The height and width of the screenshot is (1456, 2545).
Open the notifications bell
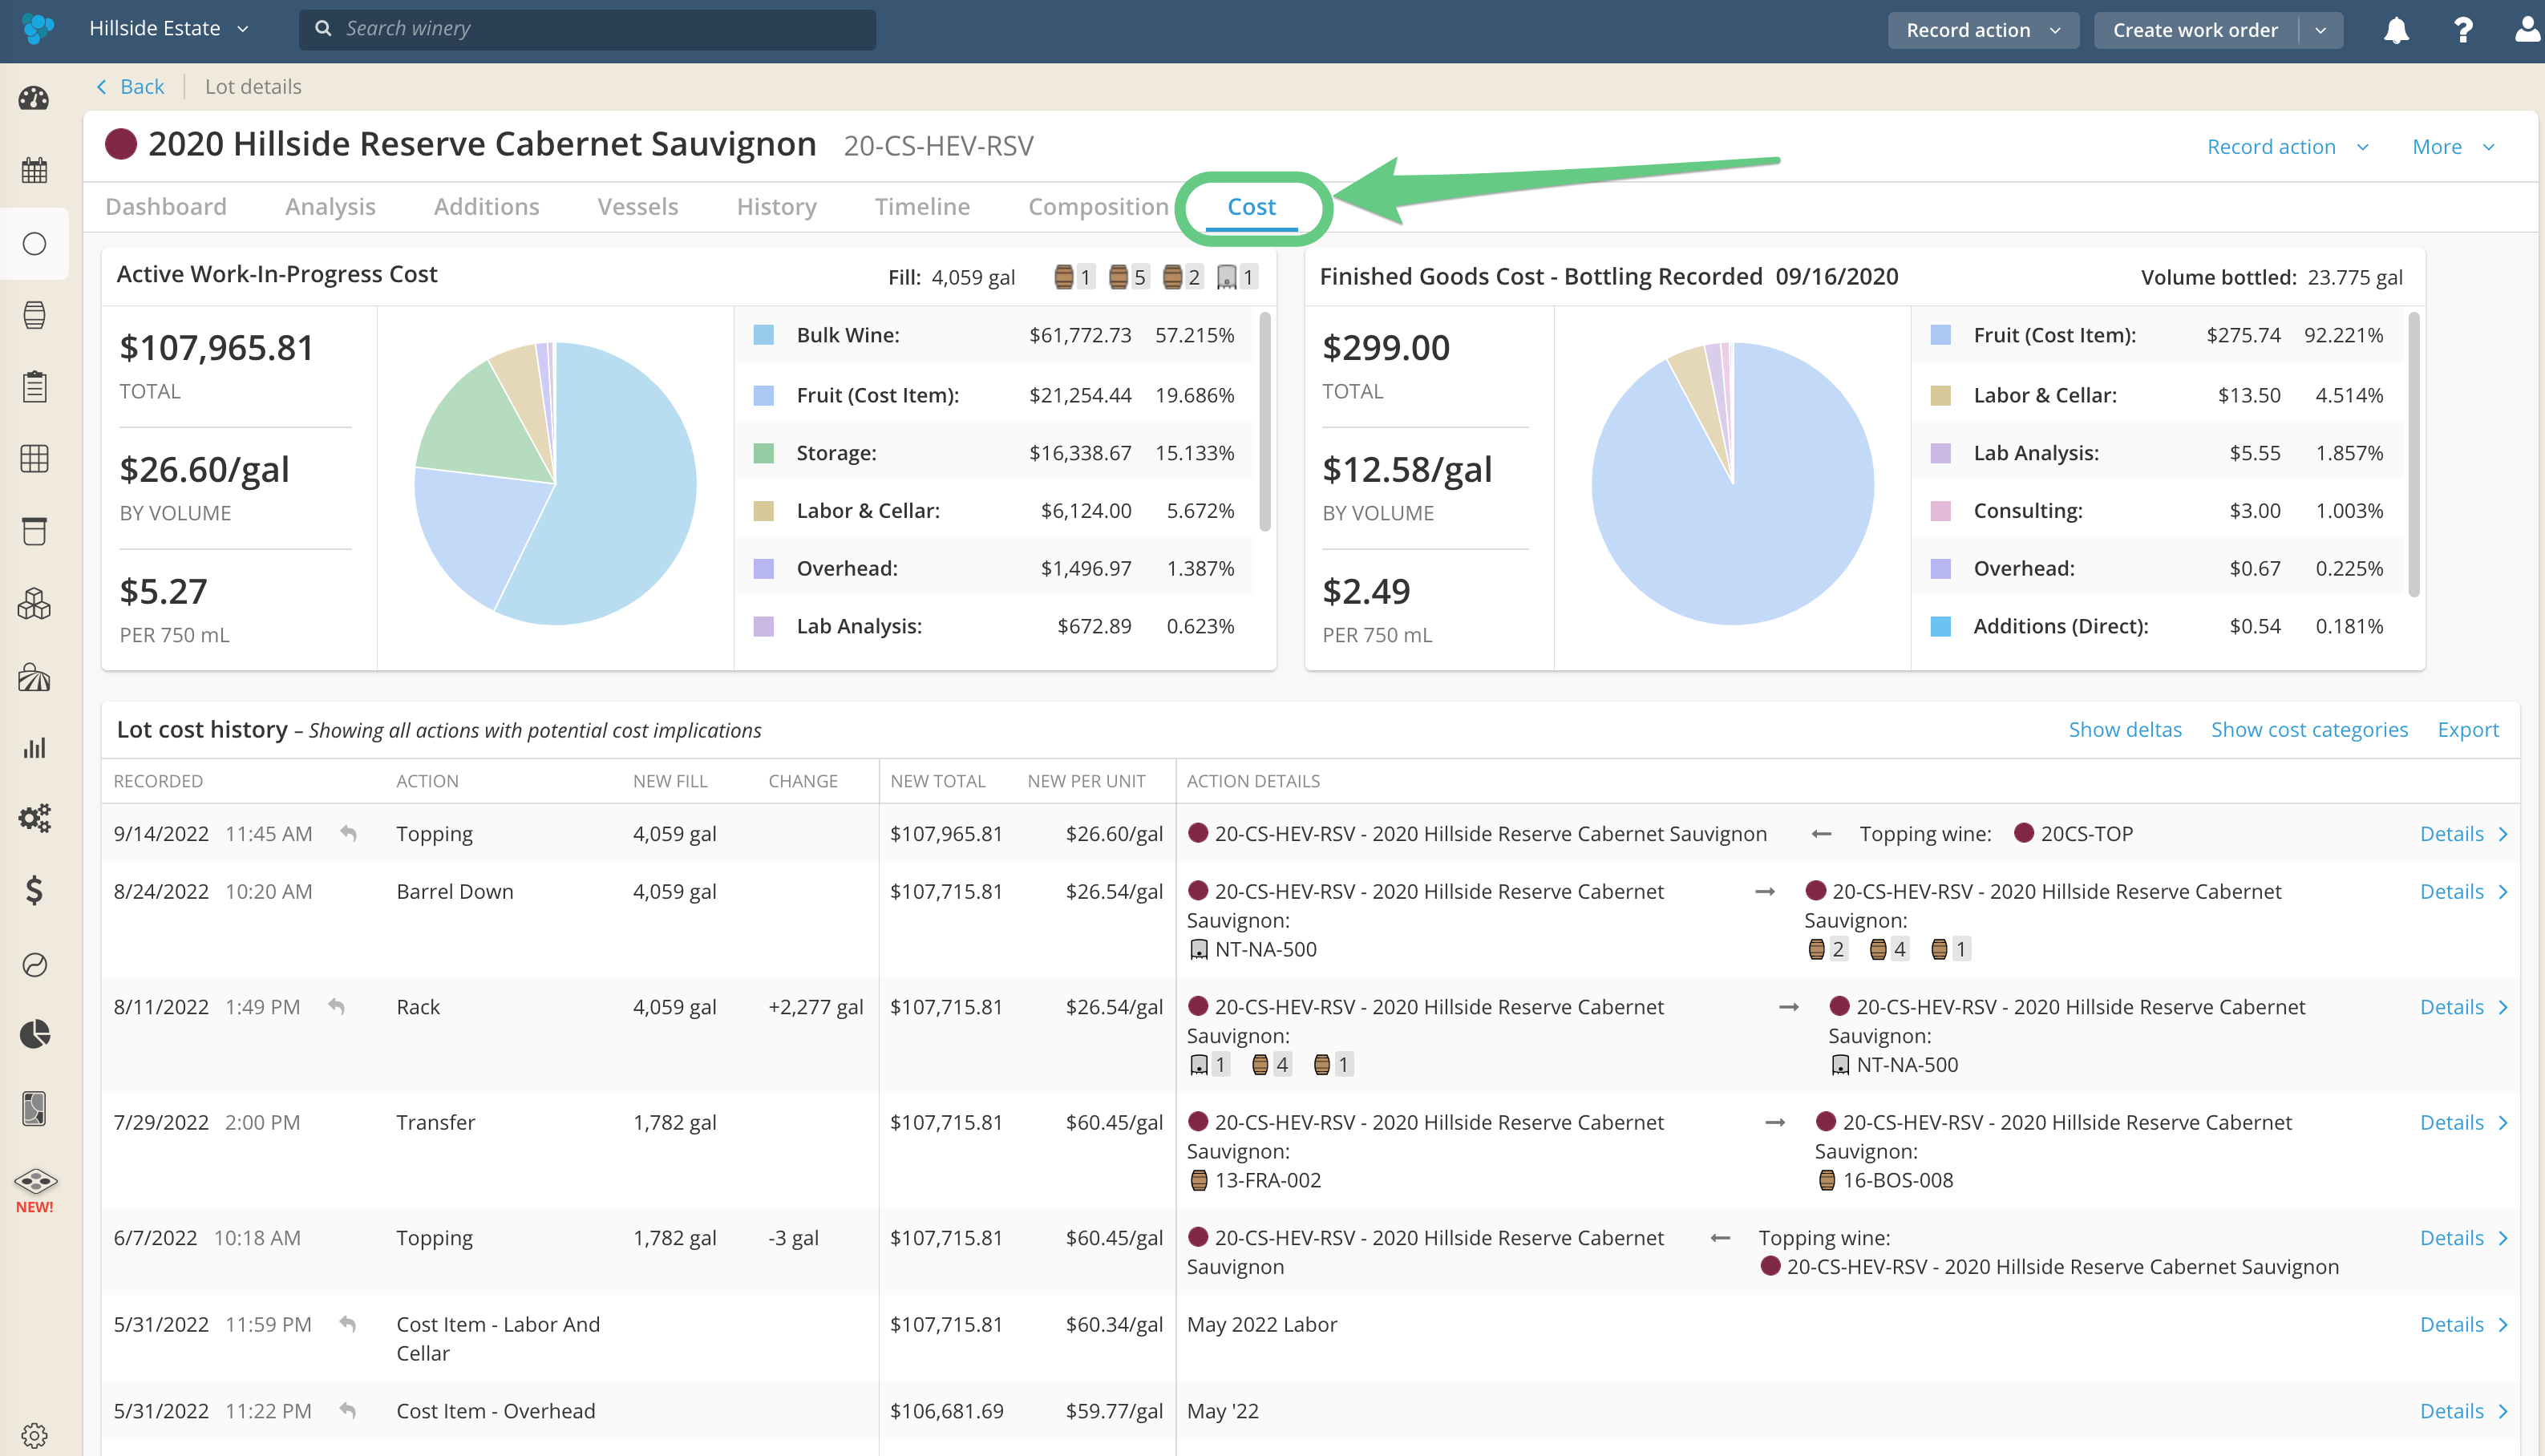point(2396,30)
